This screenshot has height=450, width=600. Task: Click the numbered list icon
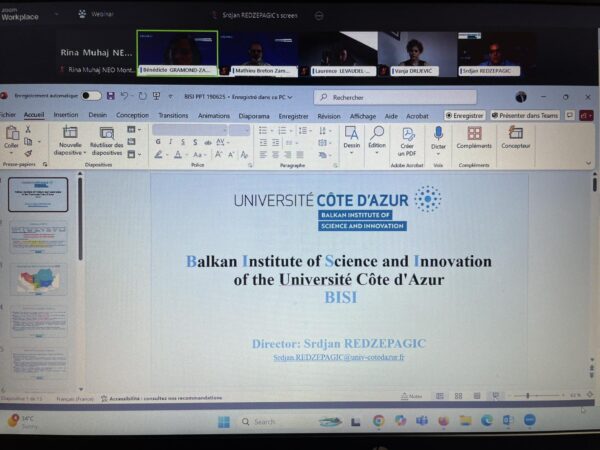click(x=282, y=130)
